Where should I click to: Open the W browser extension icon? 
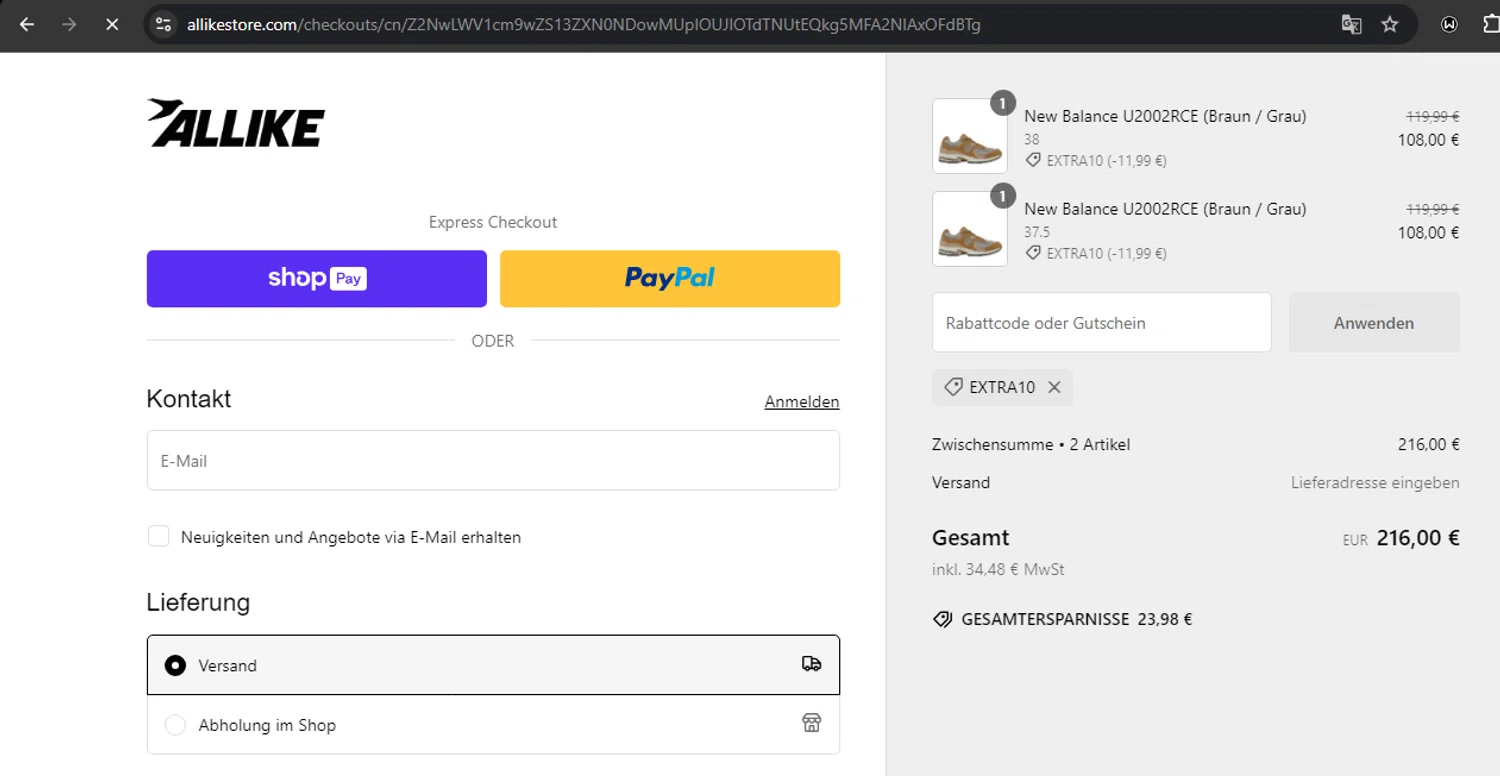(x=1449, y=25)
